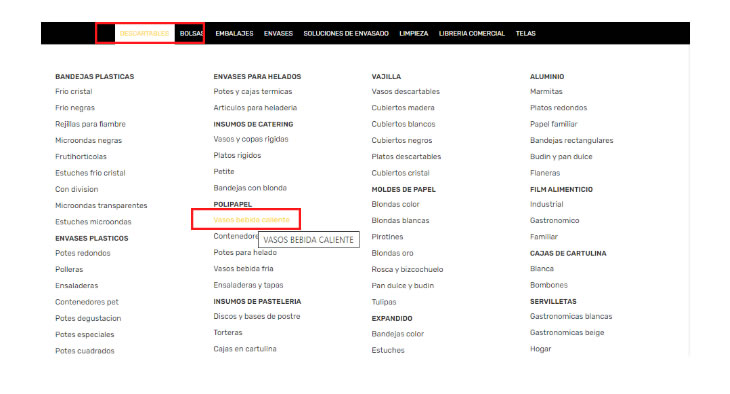Select Bombones under Cajas de cartulina
Image resolution: width=730 pixels, height=394 pixels.
pyautogui.click(x=548, y=285)
